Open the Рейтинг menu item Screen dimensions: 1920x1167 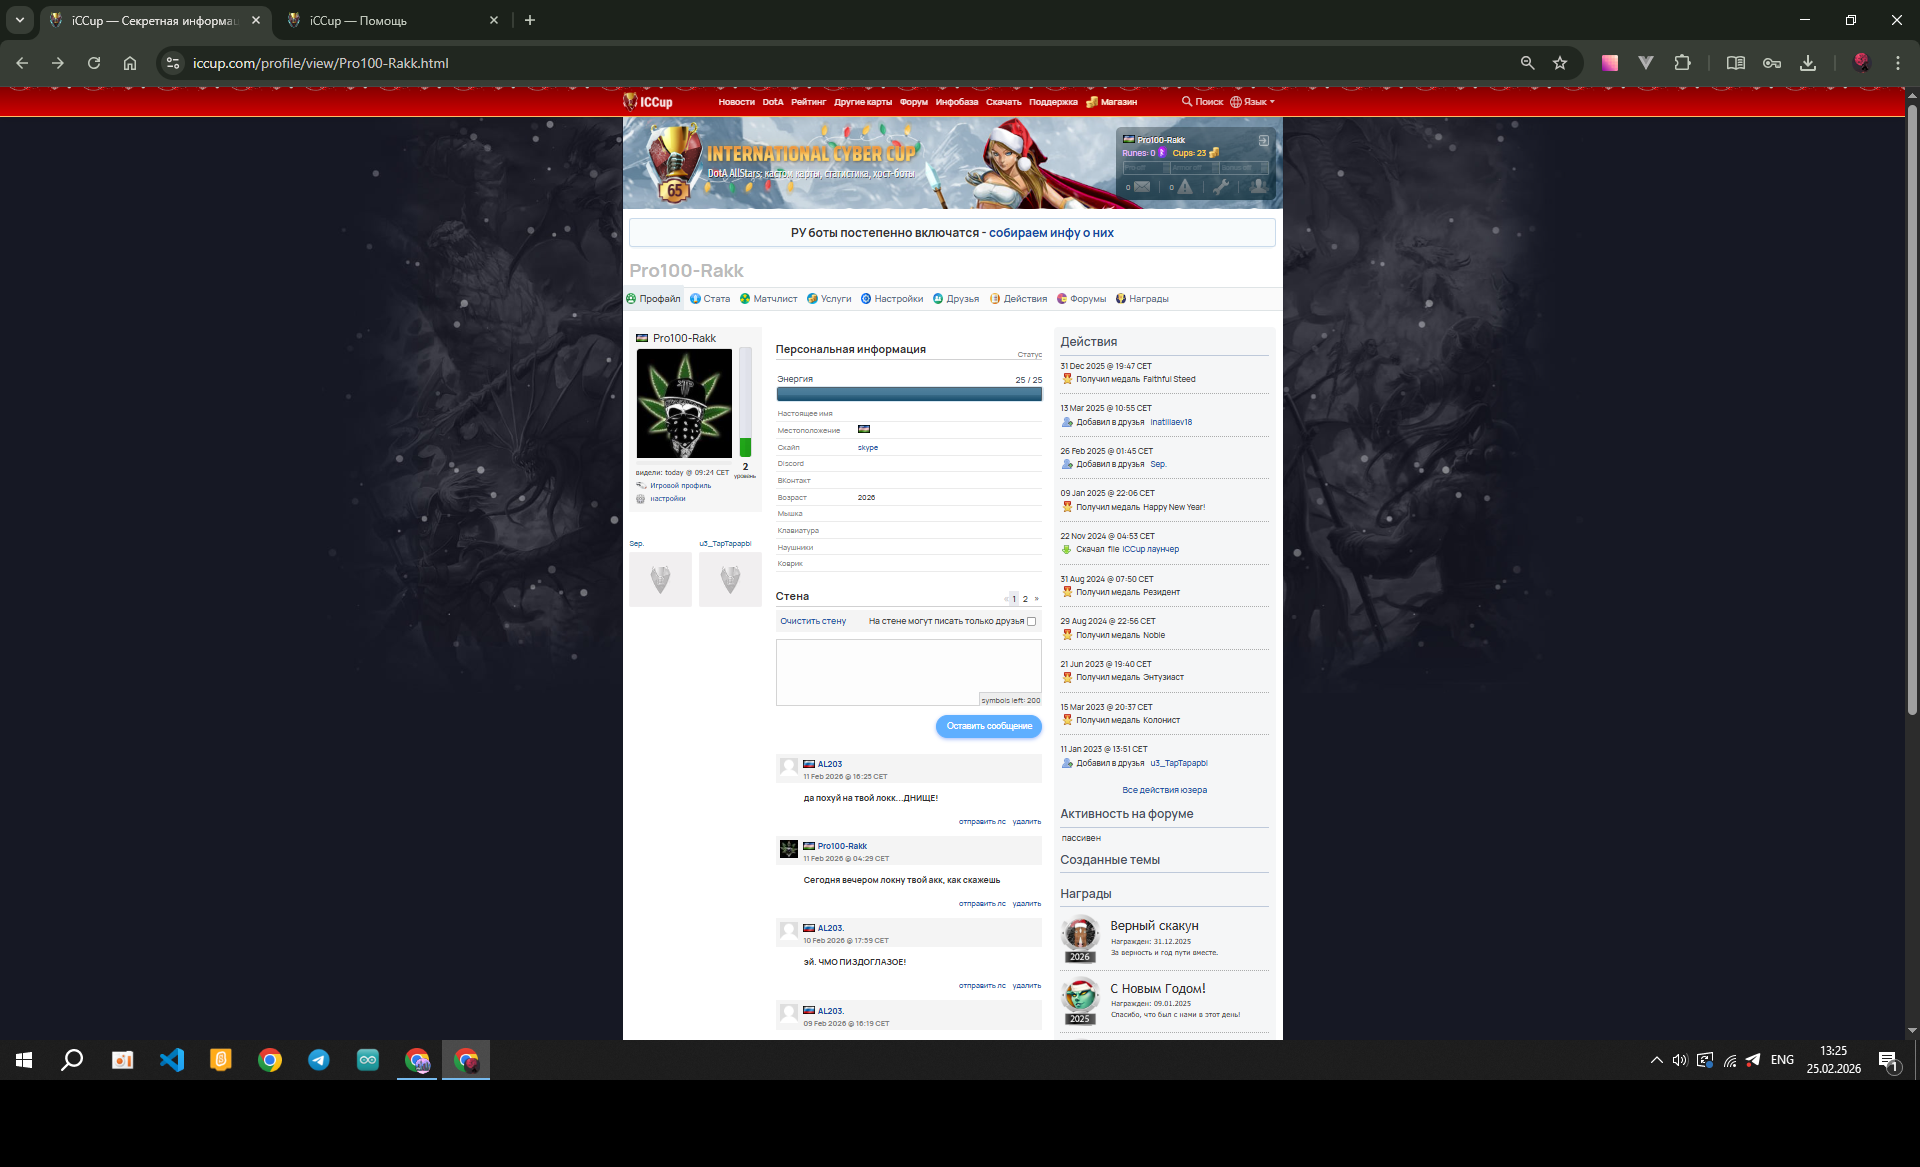point(808,102)
